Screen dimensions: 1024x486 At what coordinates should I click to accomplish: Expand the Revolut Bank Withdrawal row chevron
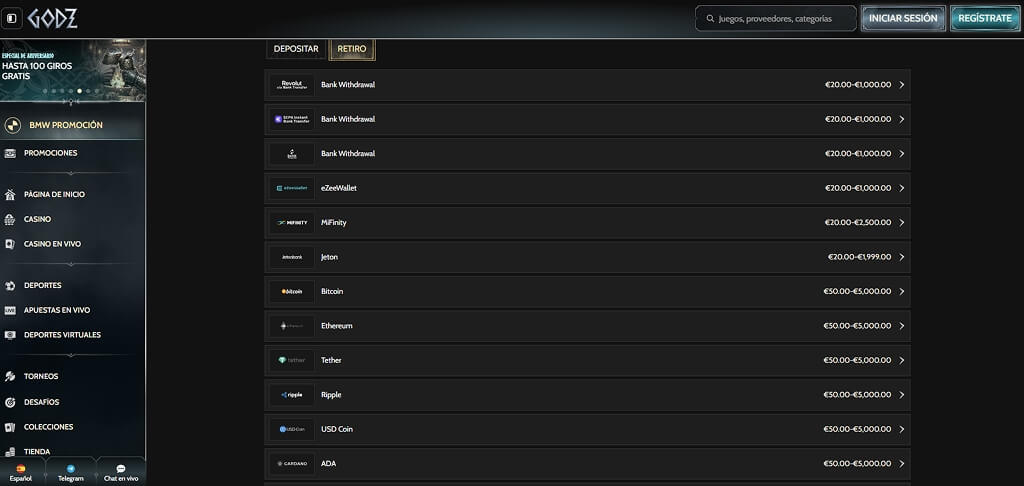(x=901, y=85)
